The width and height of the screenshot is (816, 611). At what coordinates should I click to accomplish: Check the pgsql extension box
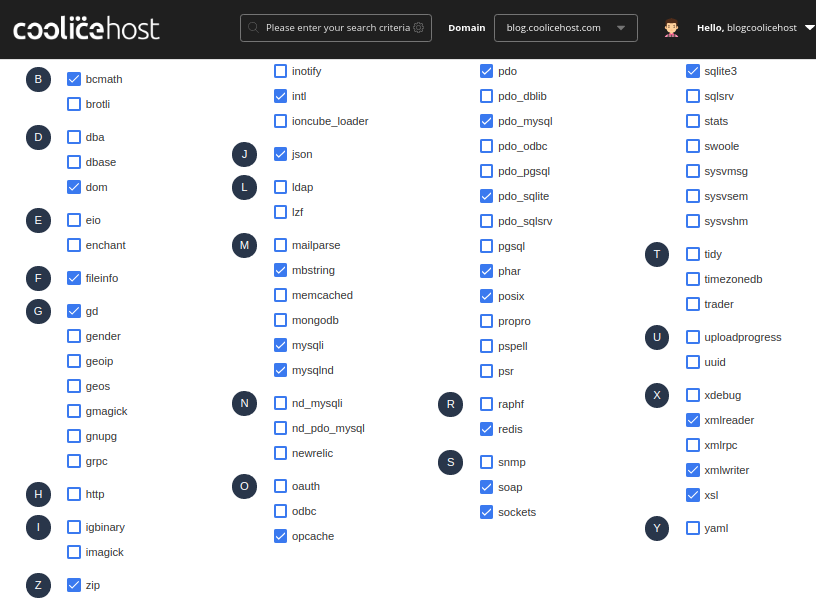(x=487, y=246)
